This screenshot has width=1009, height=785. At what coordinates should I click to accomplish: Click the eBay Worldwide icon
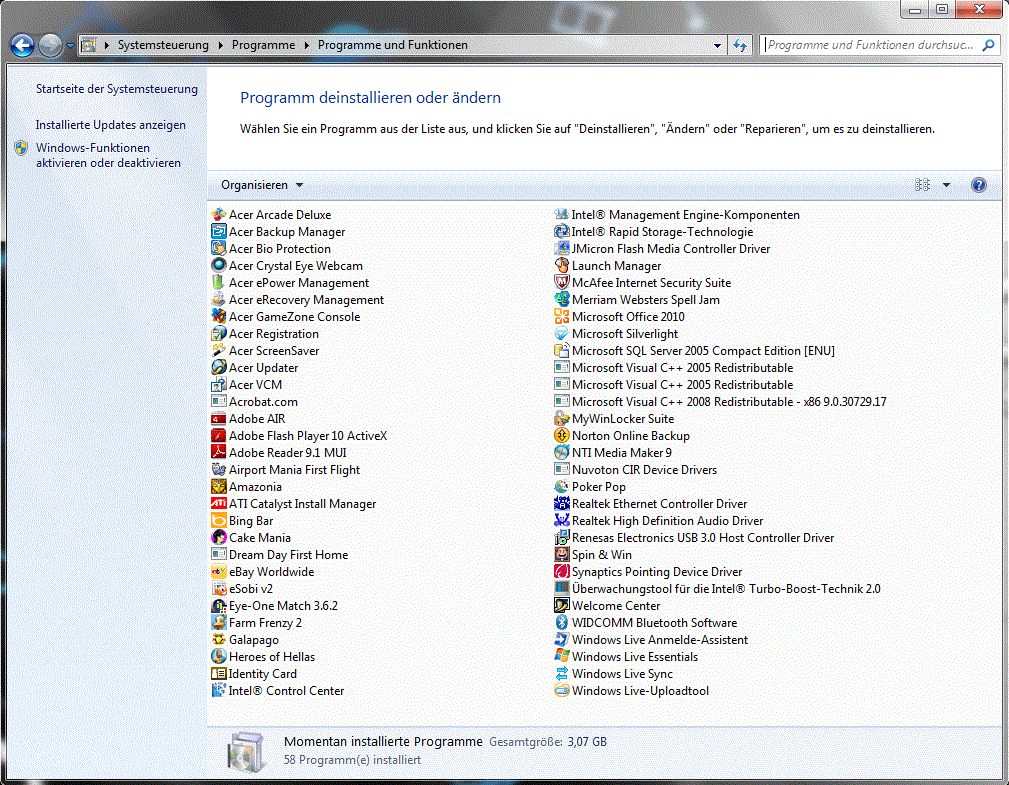coord(219,572)
